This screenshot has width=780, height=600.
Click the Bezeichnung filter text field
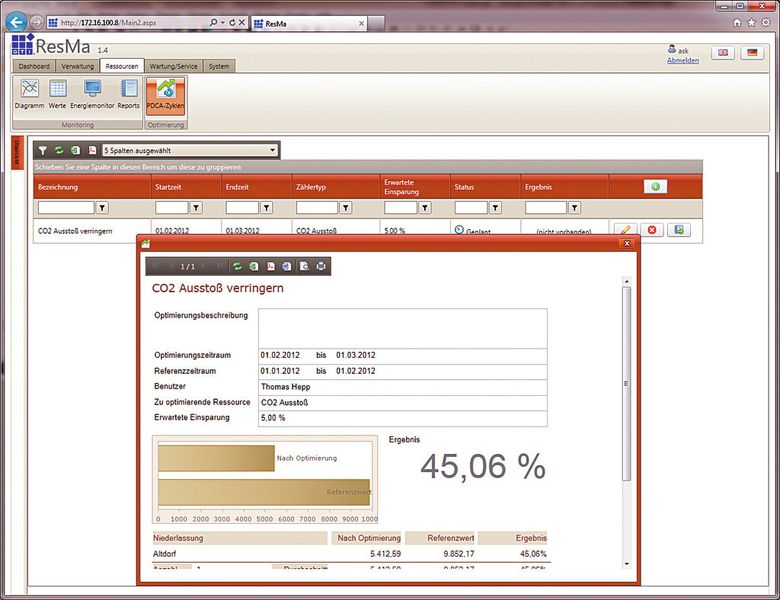[66, 207]
